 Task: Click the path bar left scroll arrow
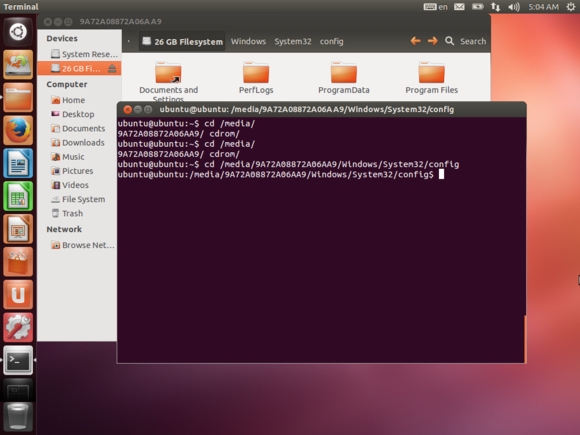click(x=129, y=41)
